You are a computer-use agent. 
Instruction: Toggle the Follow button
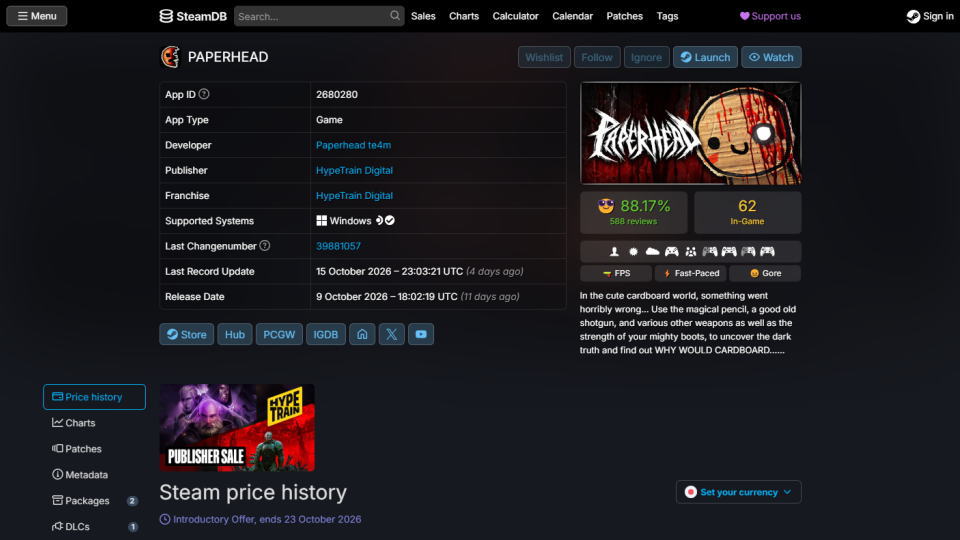click(x=597, y=57)
